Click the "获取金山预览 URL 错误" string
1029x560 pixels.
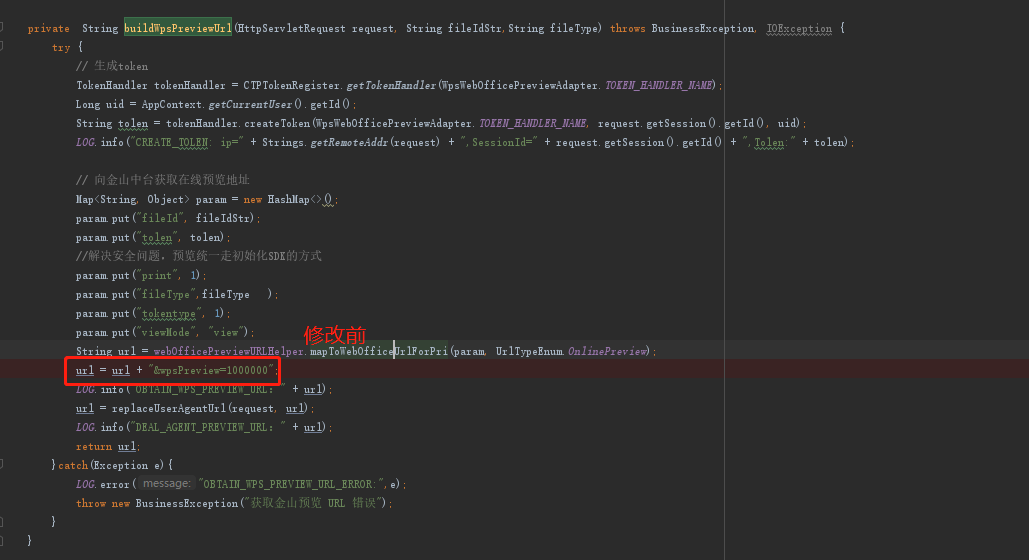tap(313, 504)
